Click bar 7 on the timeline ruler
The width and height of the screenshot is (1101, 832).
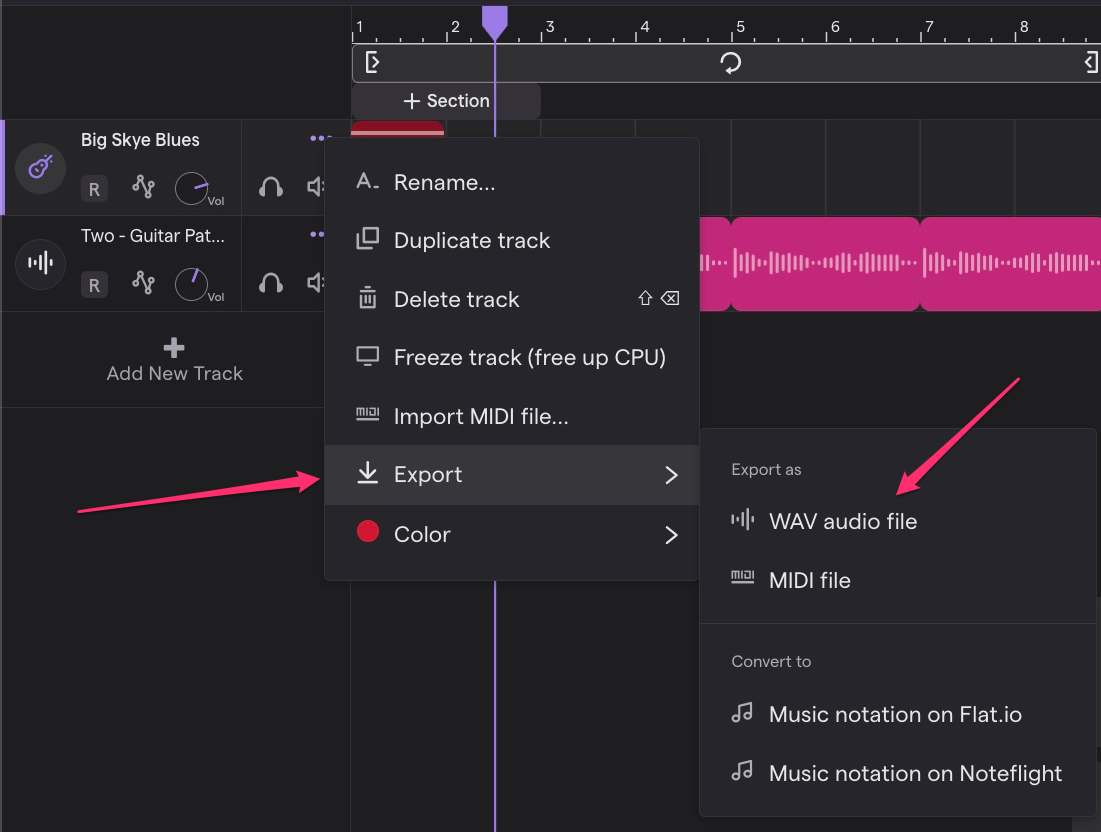point(929,27)
